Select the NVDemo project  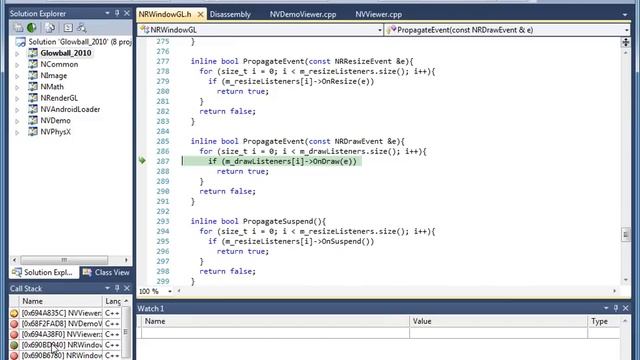pyautogui.click(x=55, y=120)
